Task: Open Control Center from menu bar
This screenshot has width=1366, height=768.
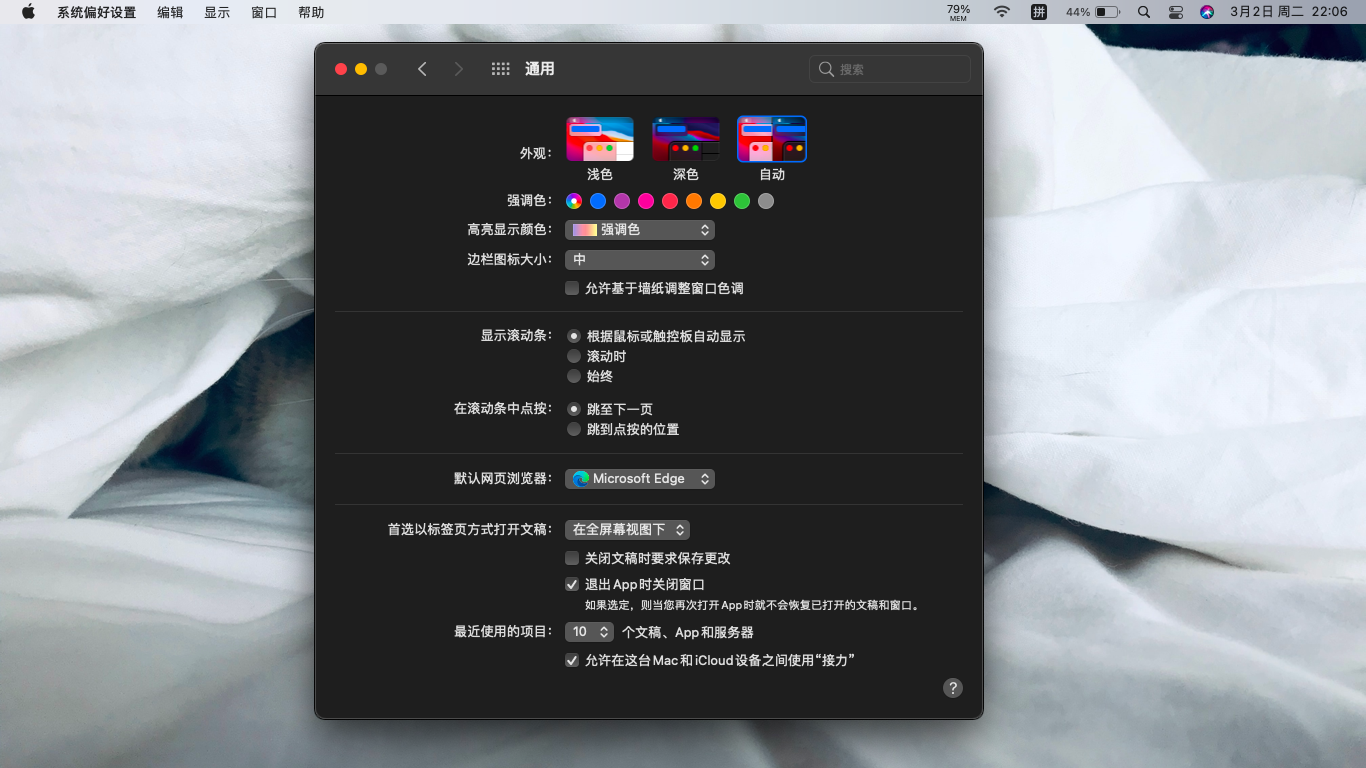Action: (x=1176, y=12)
